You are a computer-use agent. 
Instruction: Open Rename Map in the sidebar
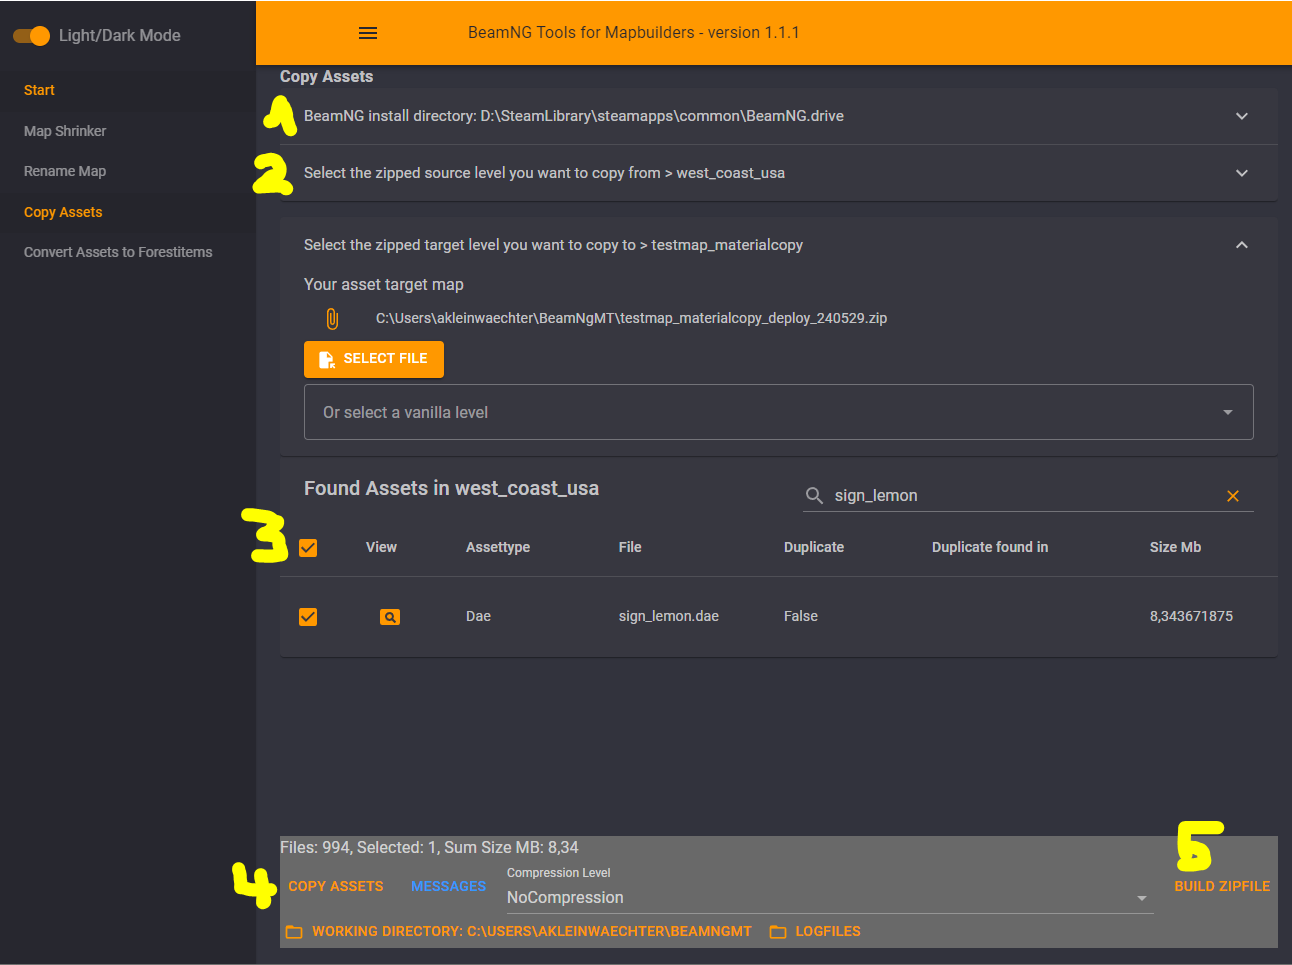[x=65, y=171]
